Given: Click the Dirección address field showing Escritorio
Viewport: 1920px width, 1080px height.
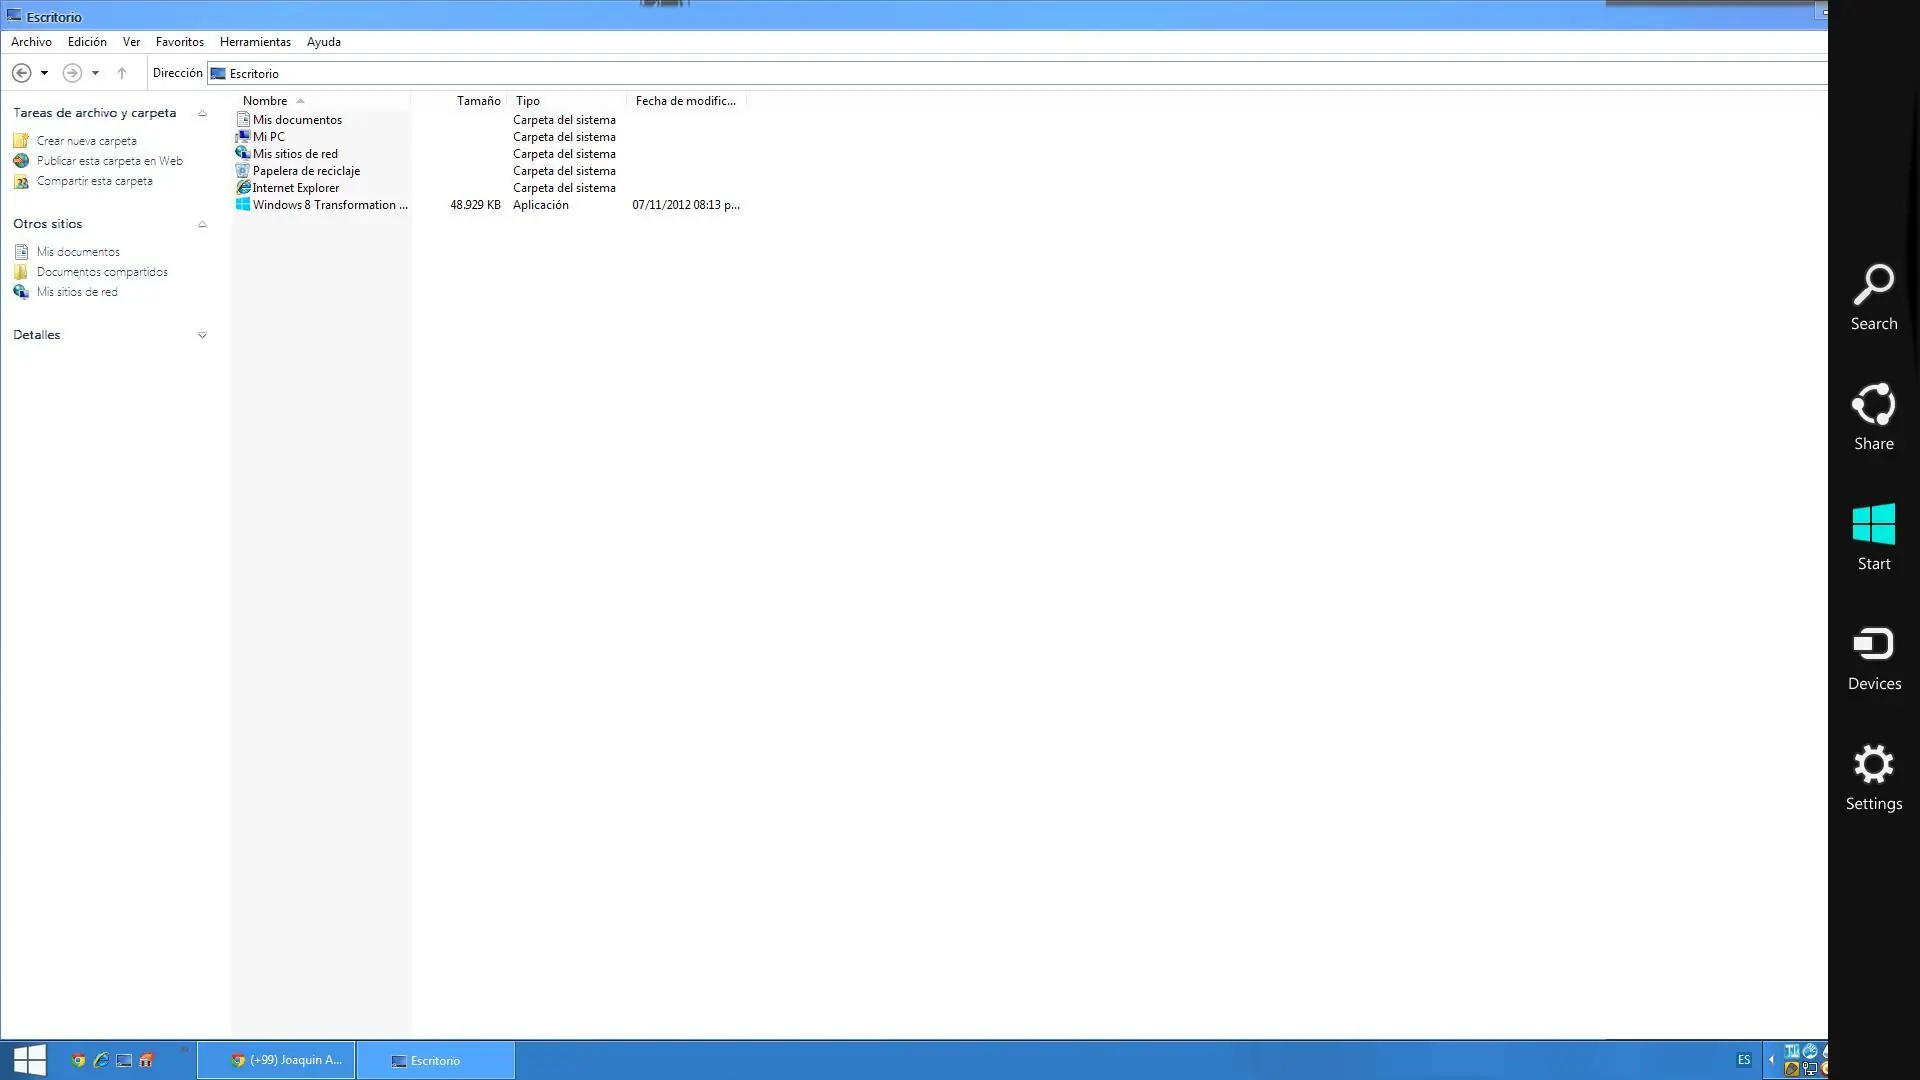Looking at the screenshot, I should coord(1017,73).
